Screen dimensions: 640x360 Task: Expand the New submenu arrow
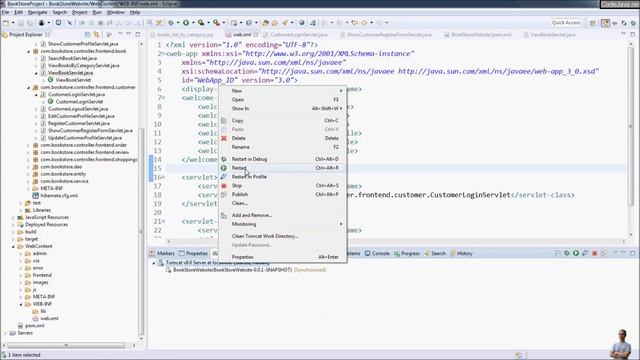pos(341,91)
